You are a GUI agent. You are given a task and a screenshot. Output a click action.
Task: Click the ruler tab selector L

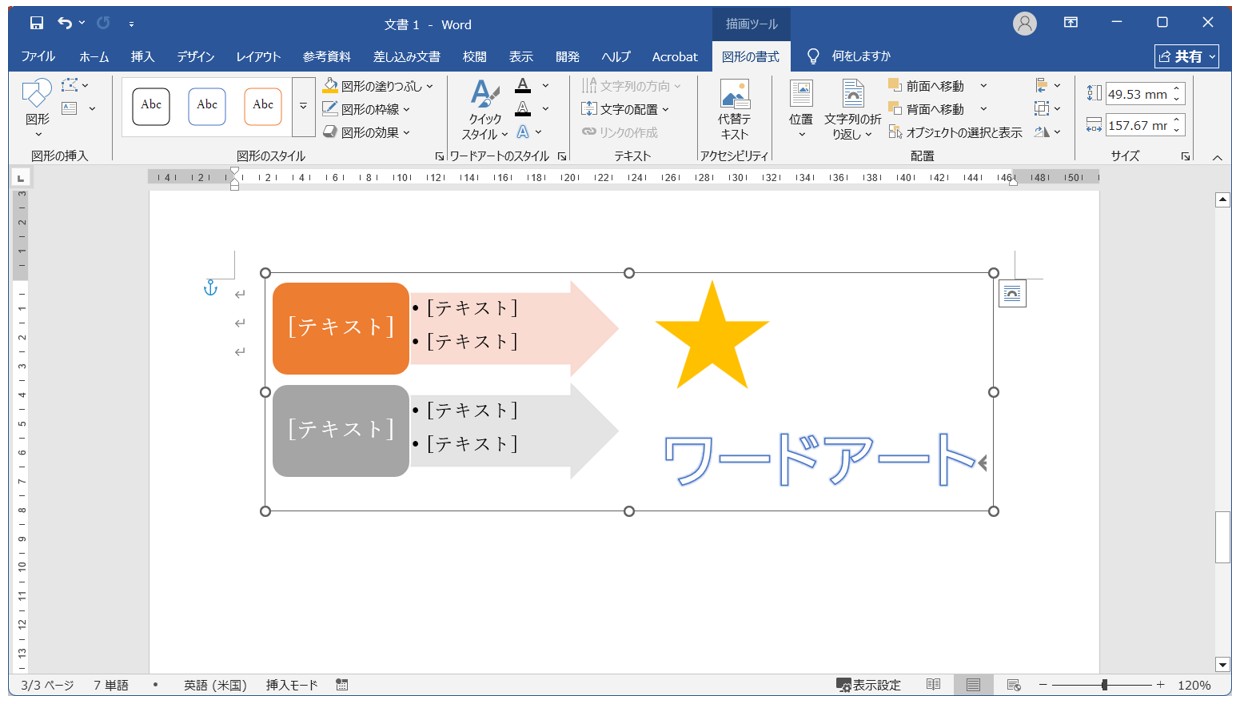(20, 178)
